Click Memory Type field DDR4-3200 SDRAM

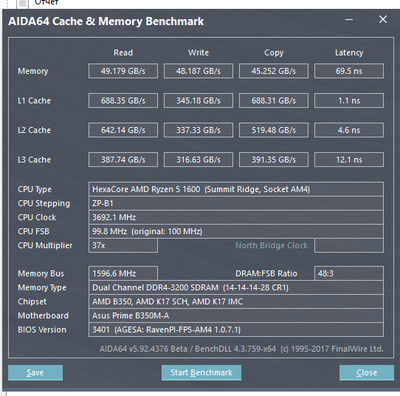point(236,288)
